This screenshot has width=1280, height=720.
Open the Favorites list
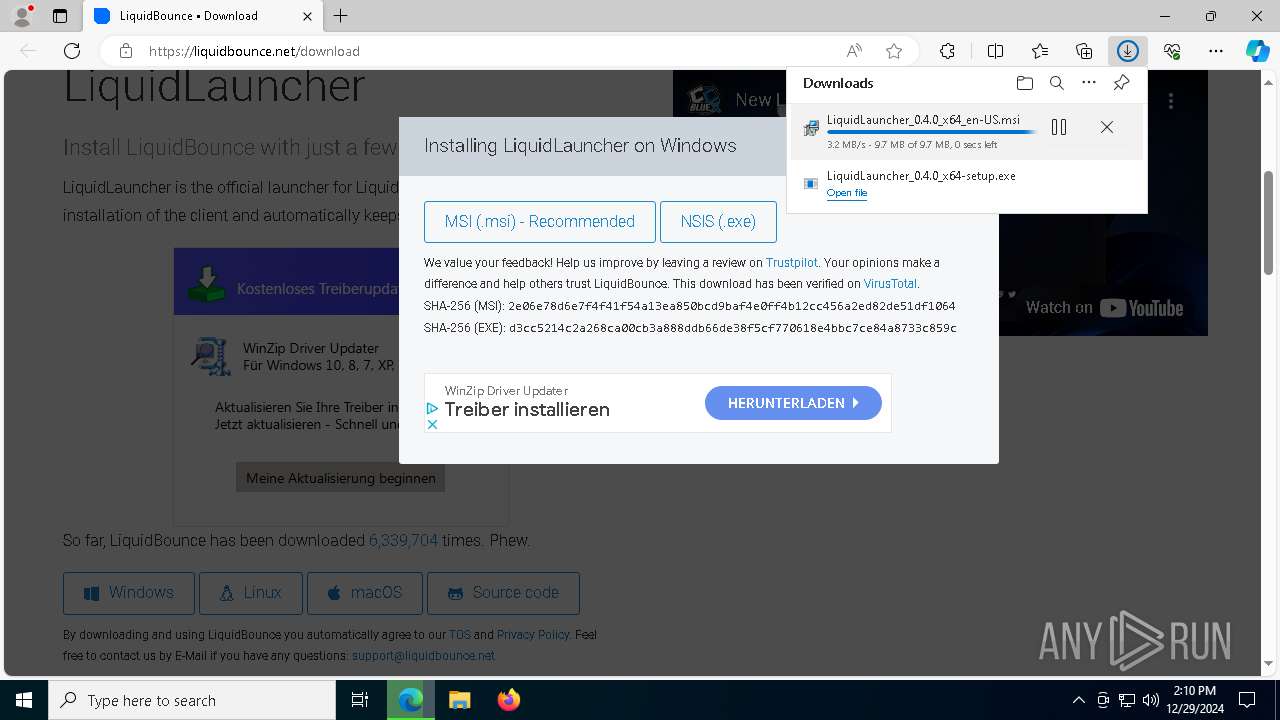coord(1040,51)
